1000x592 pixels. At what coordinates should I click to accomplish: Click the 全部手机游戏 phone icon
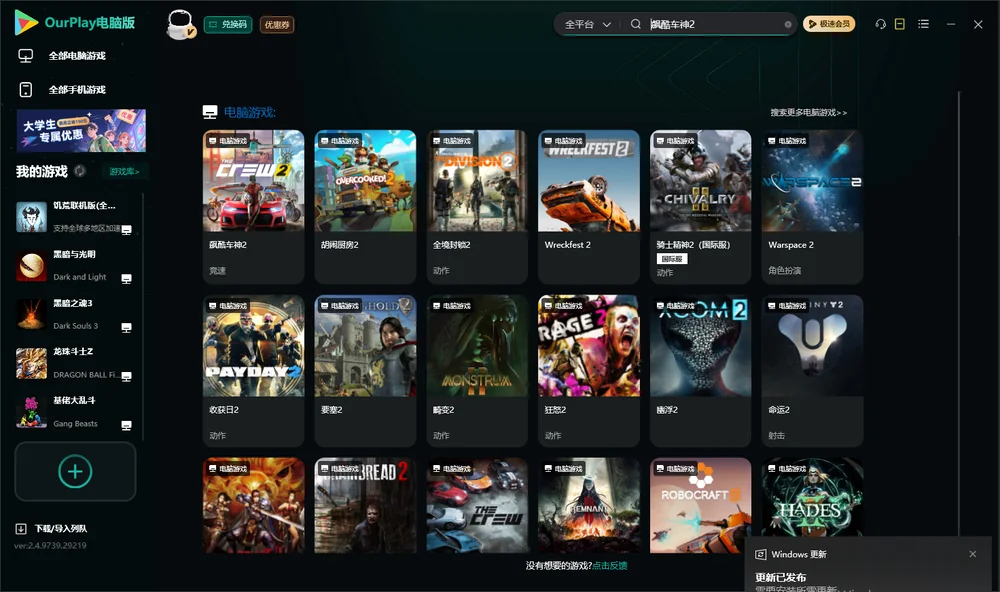26,90
